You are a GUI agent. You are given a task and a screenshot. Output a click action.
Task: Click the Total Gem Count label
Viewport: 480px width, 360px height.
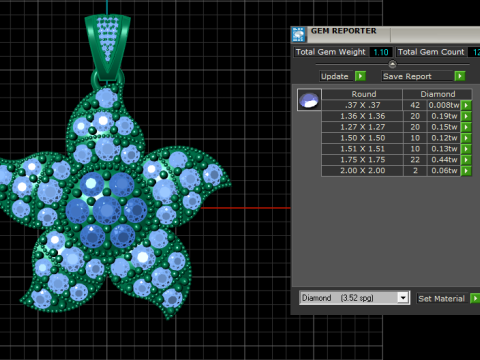click(431, 52)
